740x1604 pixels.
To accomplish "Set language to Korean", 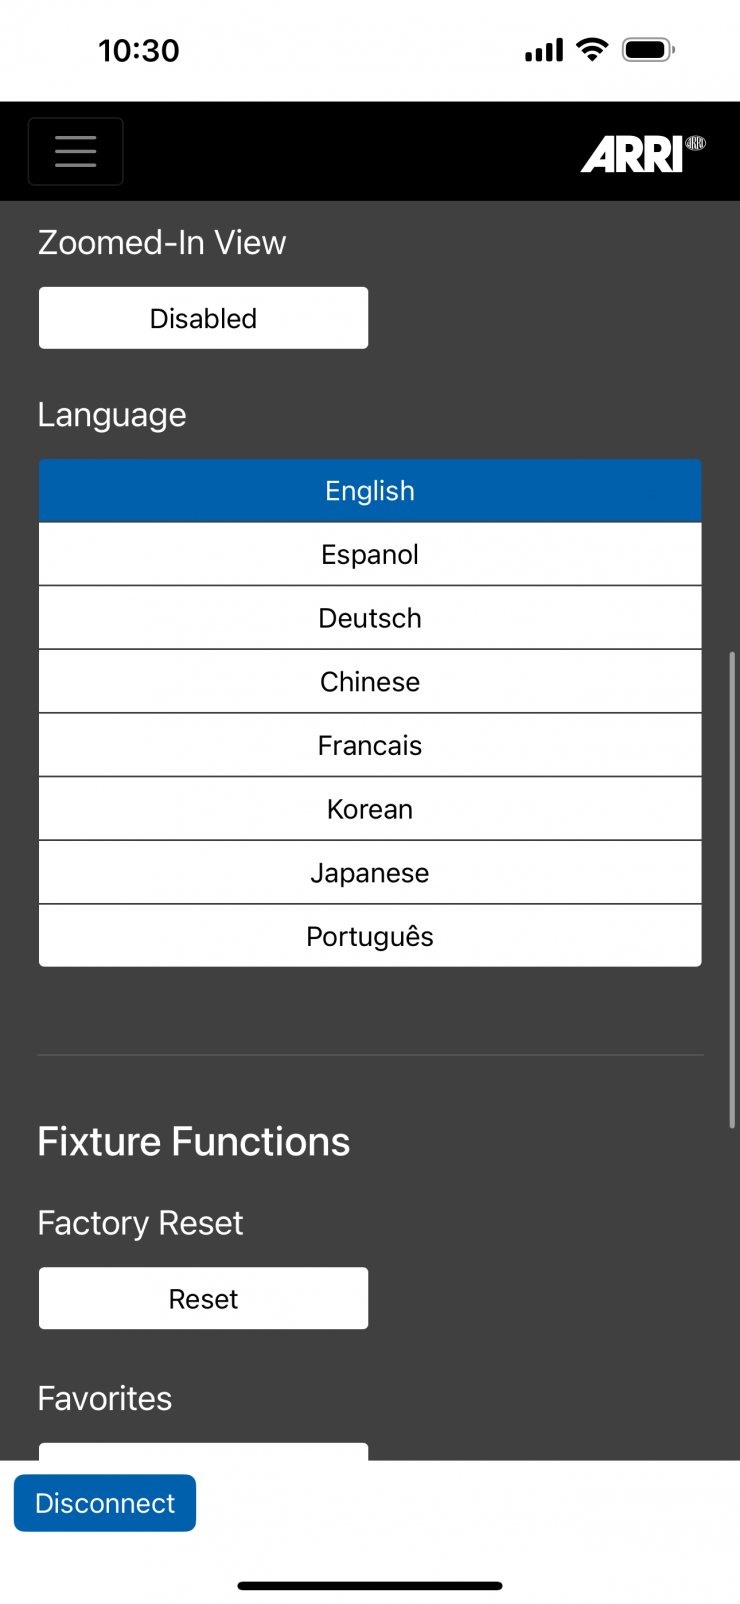I will [x=370, y=809].
